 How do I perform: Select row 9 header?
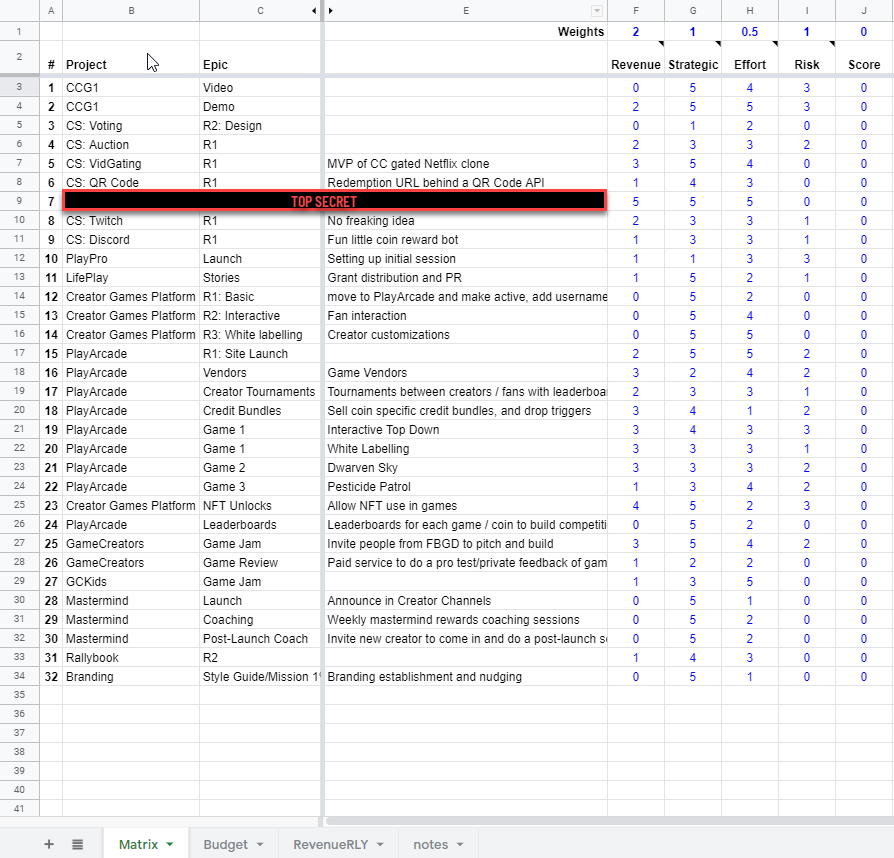pyautogui.click(x=19, y=201)
